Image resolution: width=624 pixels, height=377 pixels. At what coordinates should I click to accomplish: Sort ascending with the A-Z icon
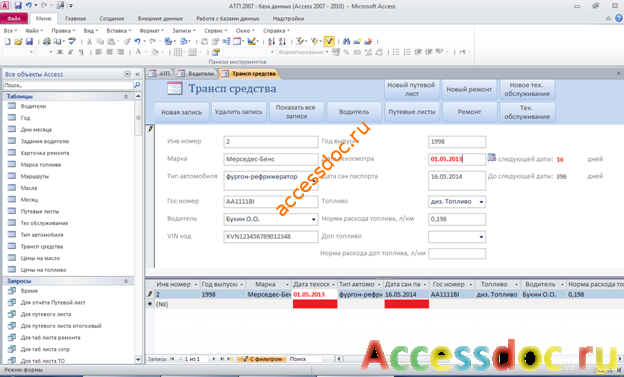pyautogui.click(x=271, y=41)
